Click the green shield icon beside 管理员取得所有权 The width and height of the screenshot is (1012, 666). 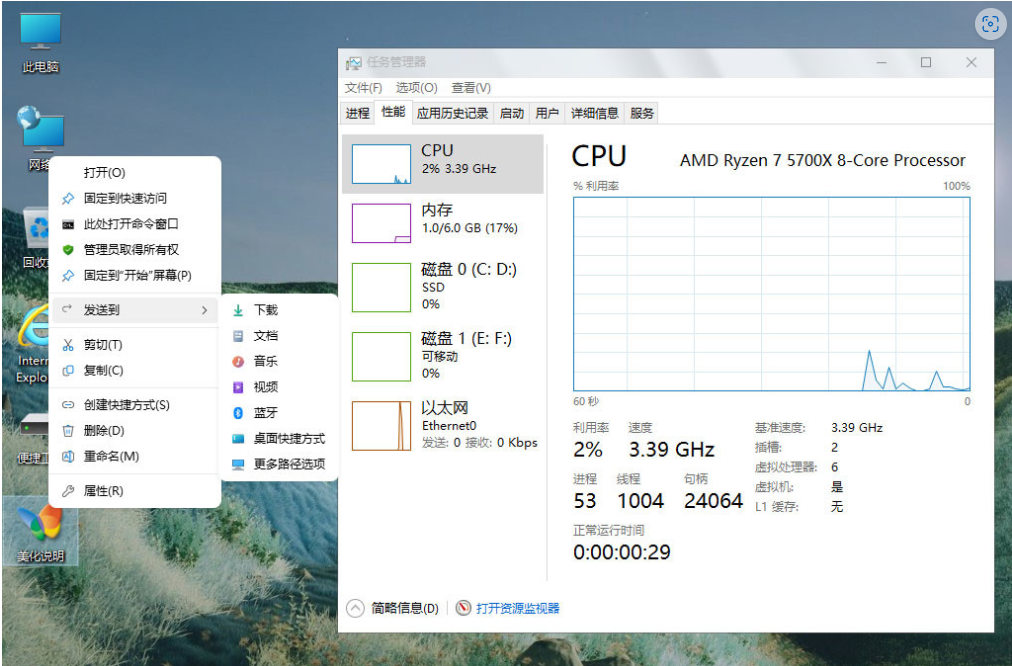(68, 250)
